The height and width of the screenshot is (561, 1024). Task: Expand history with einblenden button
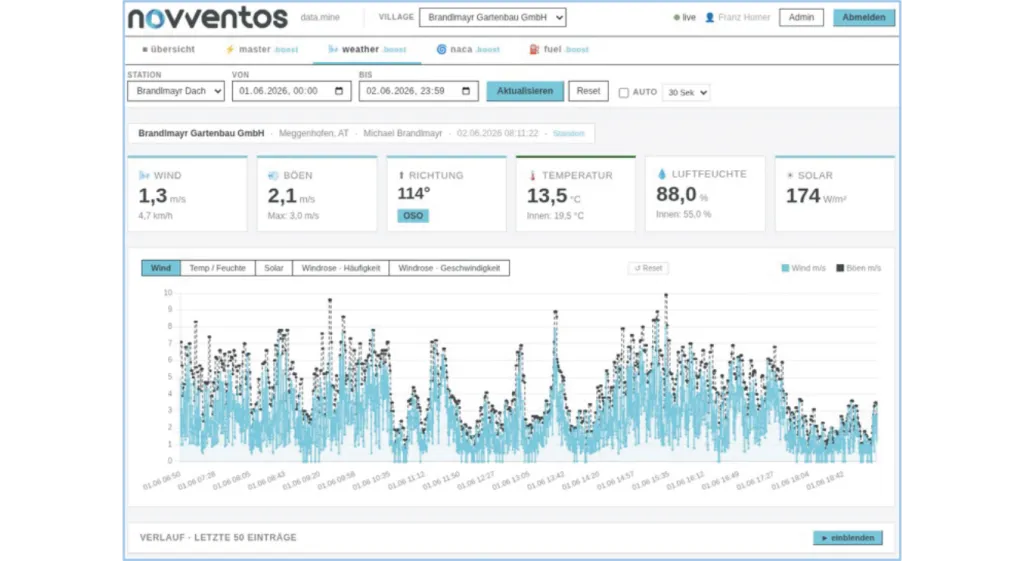(x=848, y=537)
